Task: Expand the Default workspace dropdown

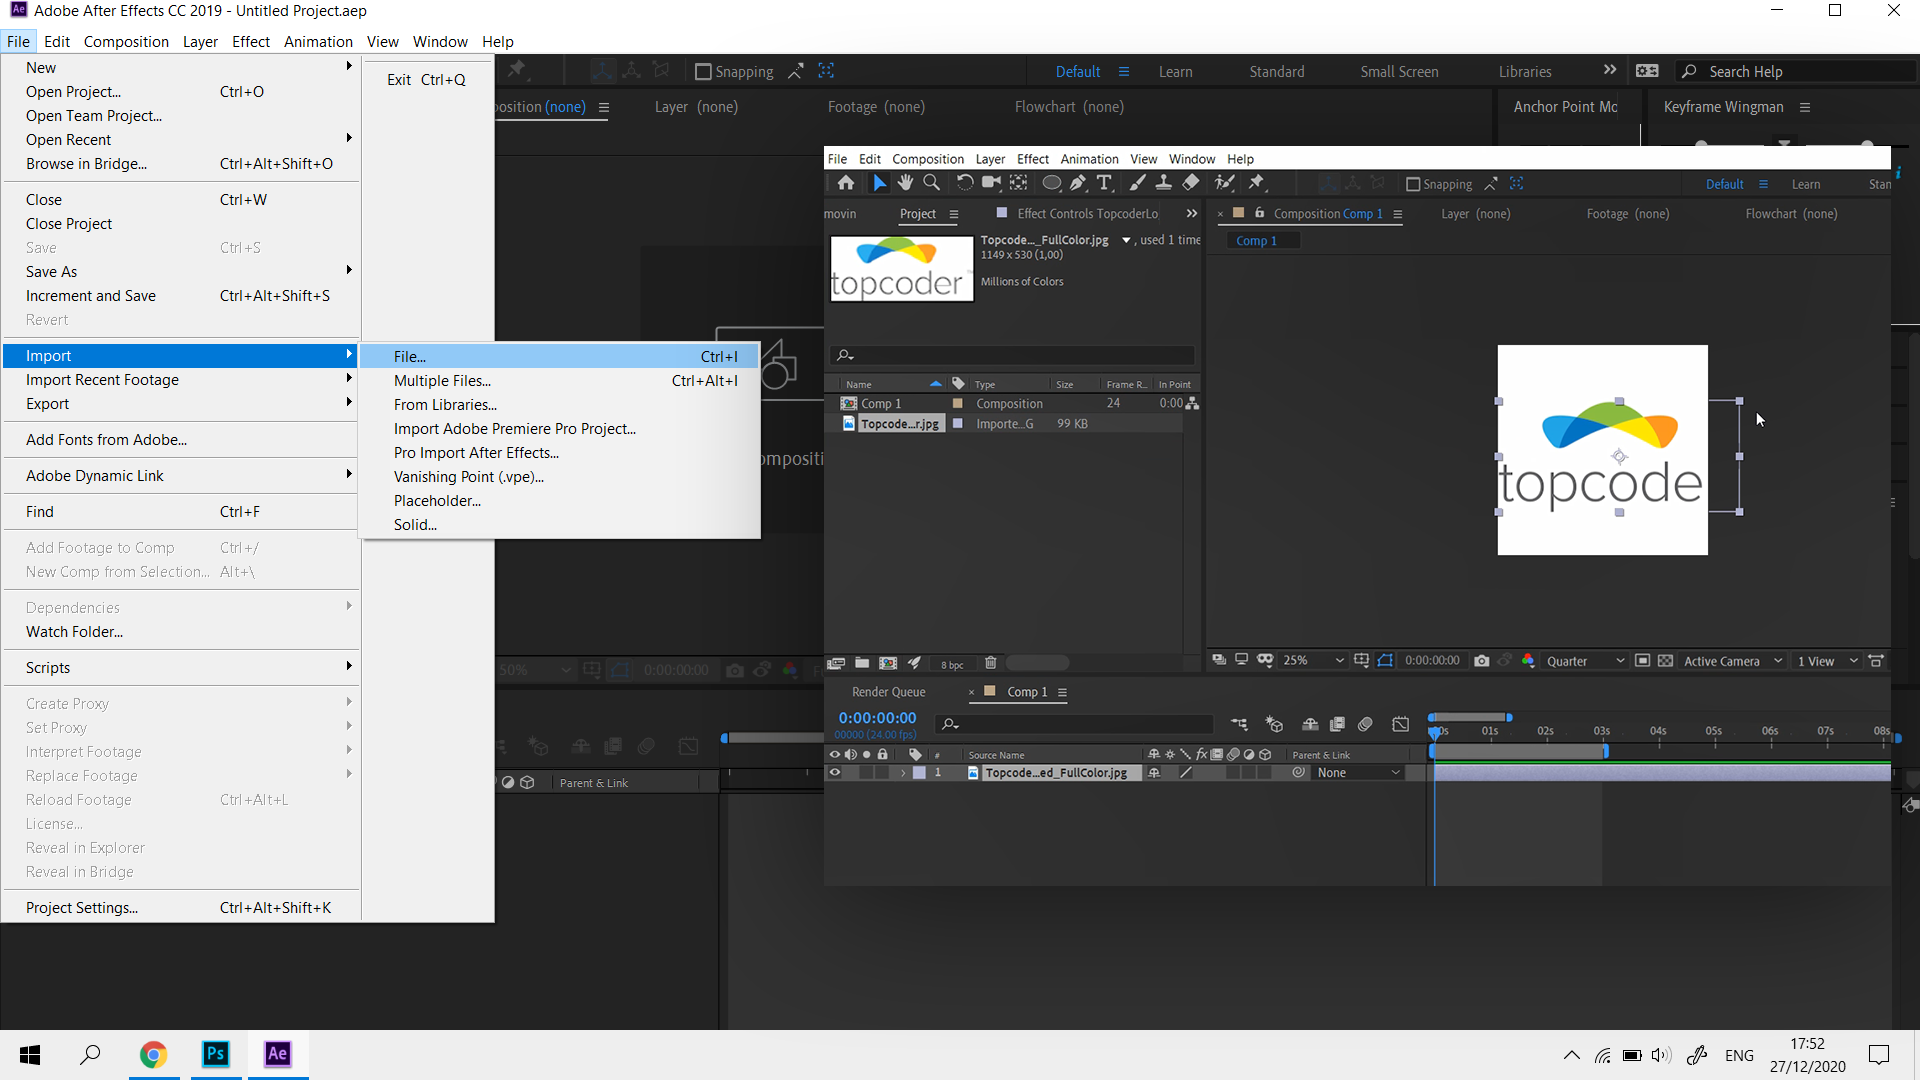Action: [x=1124, y=71]
